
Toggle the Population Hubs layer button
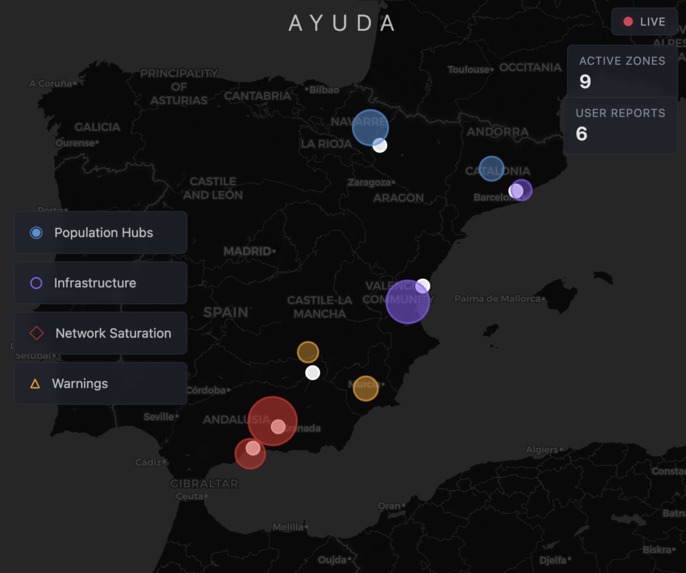(x=101, y=232)
